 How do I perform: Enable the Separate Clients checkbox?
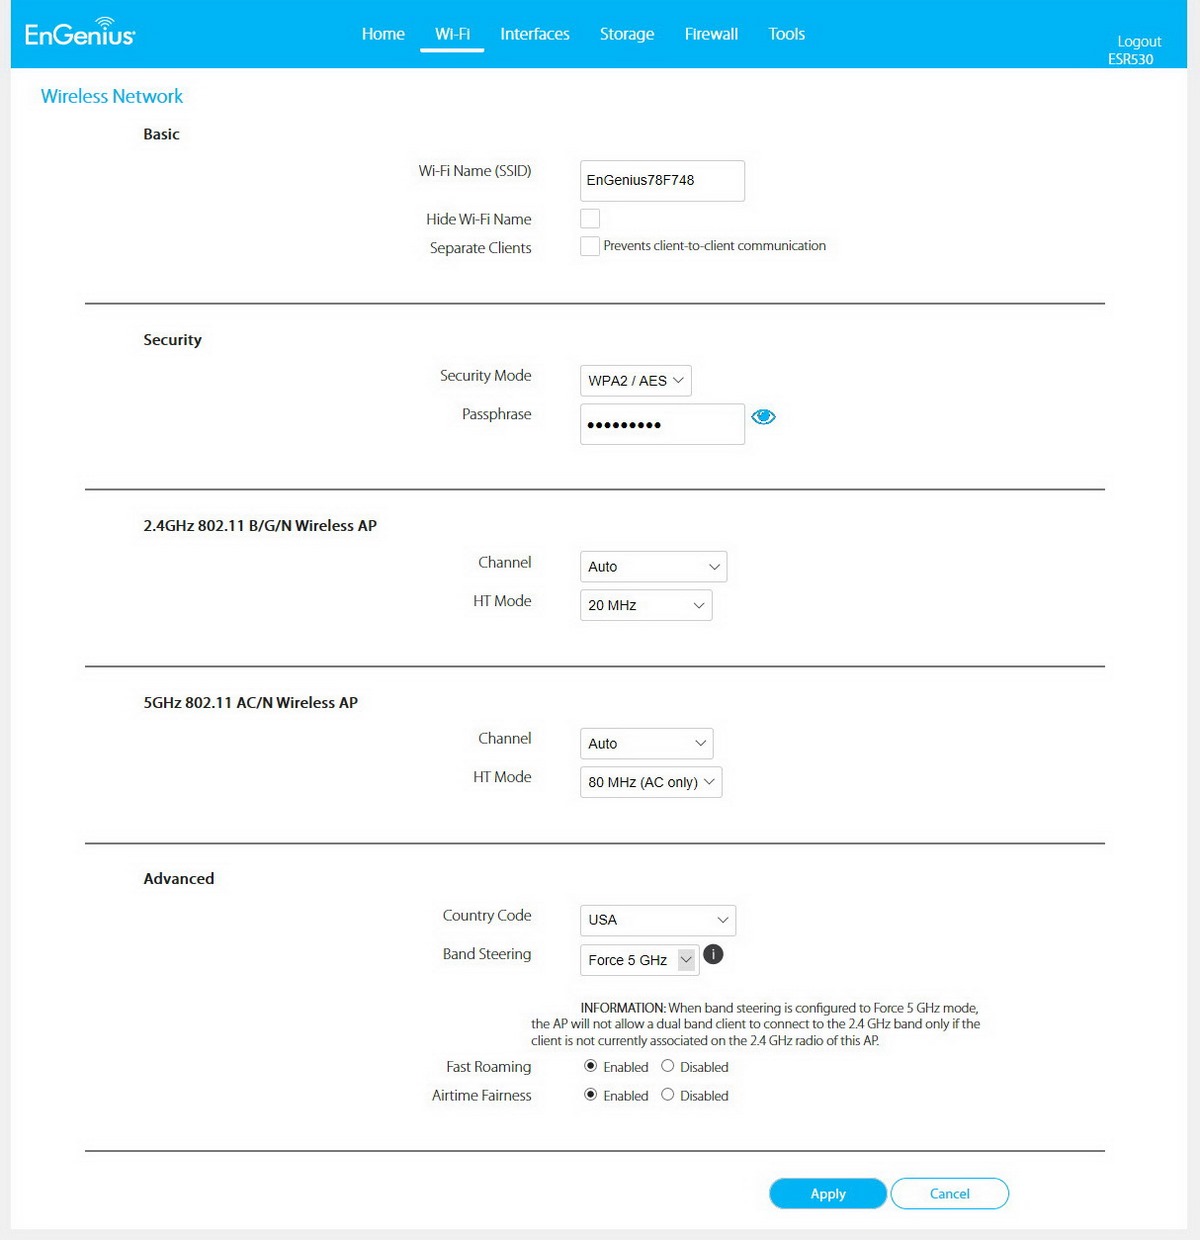coord(590,246)
